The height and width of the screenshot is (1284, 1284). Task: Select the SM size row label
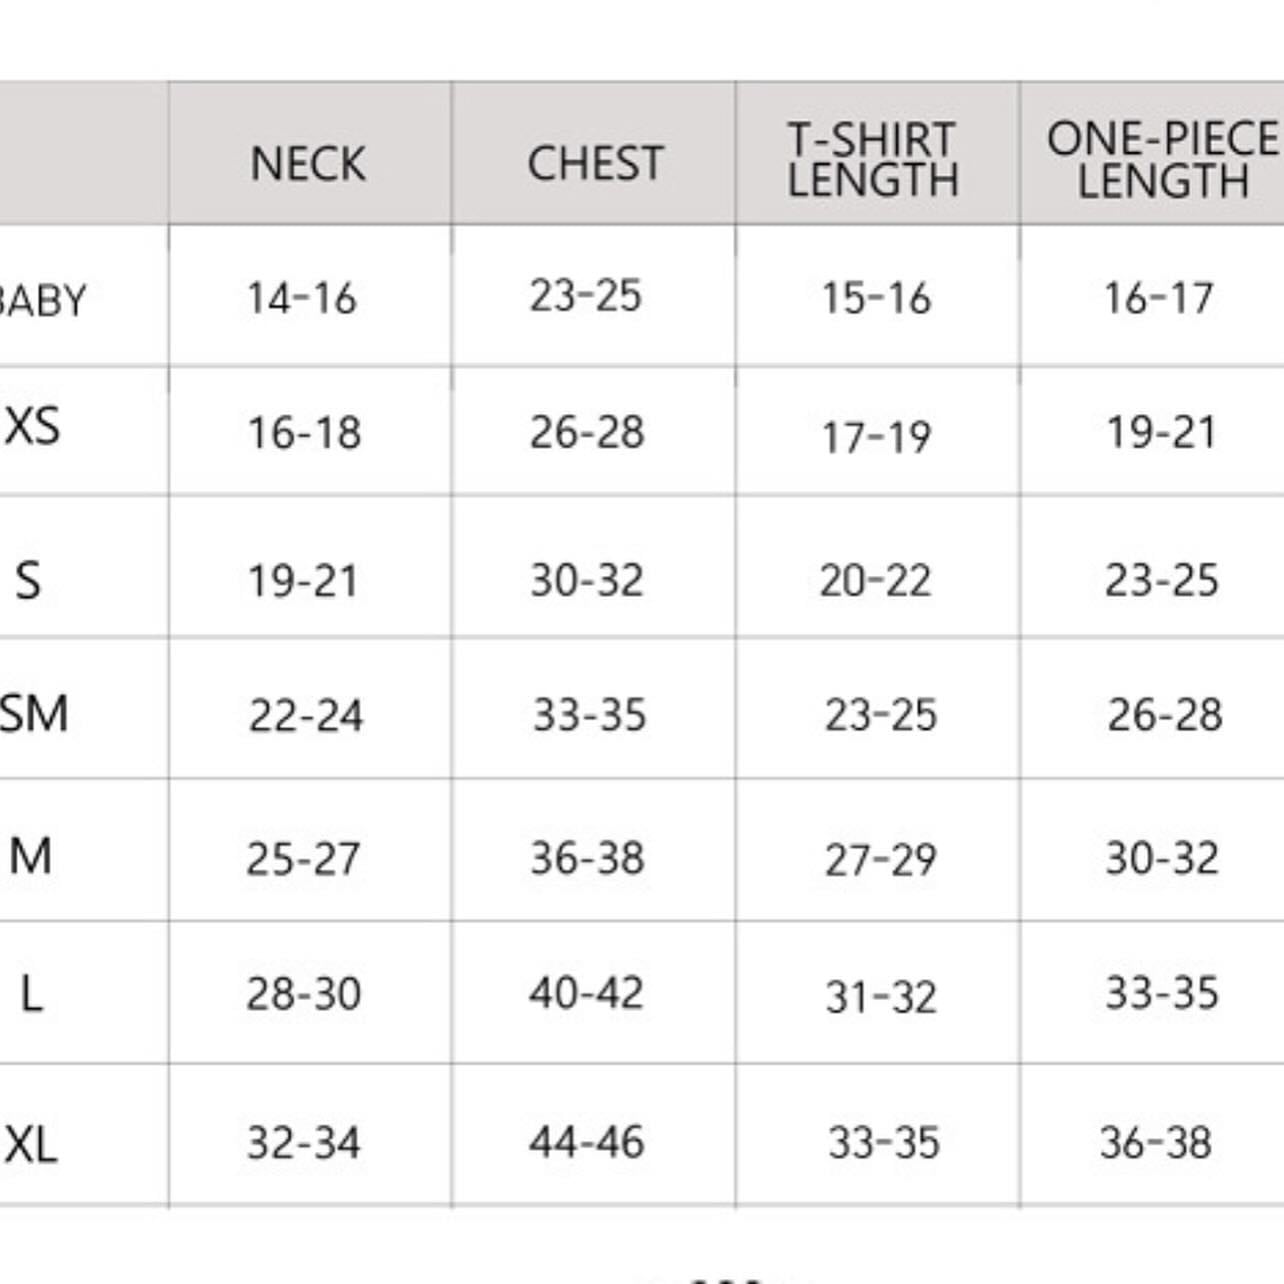coord(34,714)
